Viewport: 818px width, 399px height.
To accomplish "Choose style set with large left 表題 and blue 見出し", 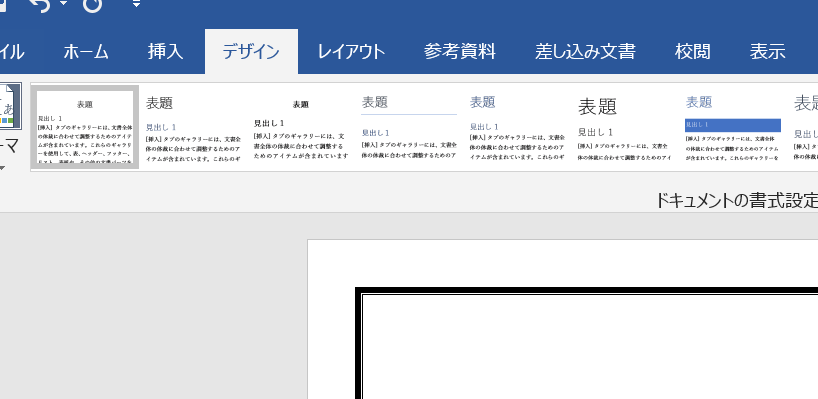I will pyautogui.click(x=193, y=127).
